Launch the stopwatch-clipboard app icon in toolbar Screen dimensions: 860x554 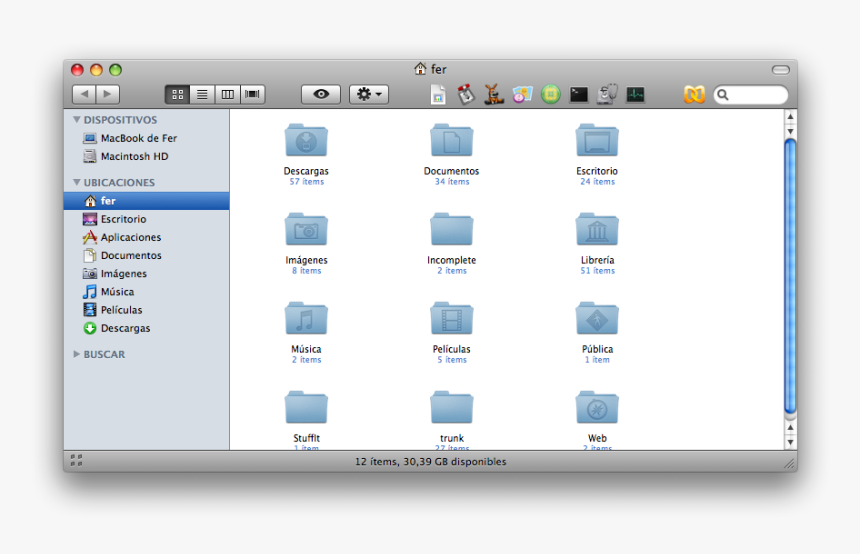coord(466,94)
